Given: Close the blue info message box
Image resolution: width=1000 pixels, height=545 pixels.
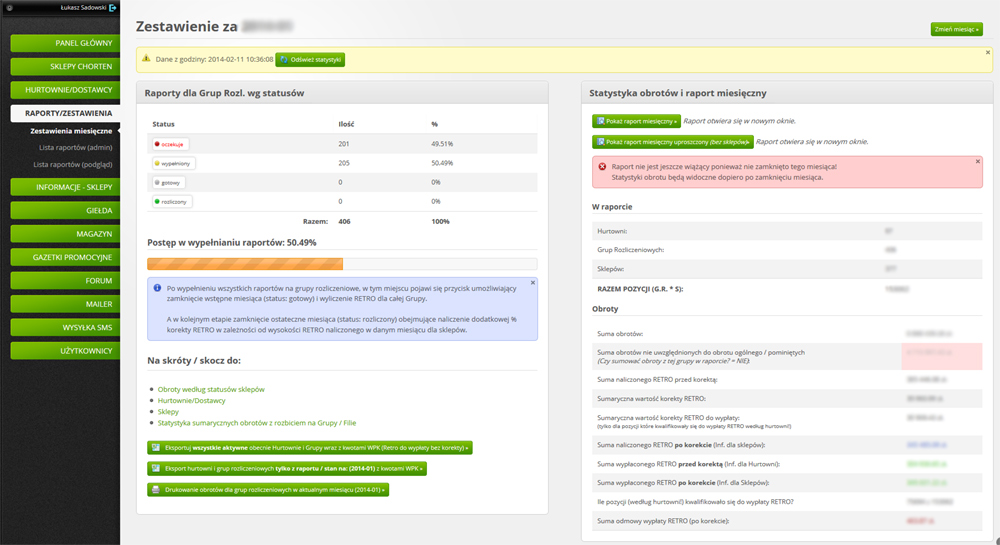Looking at the screenshot, I should (x=532, y=282).
